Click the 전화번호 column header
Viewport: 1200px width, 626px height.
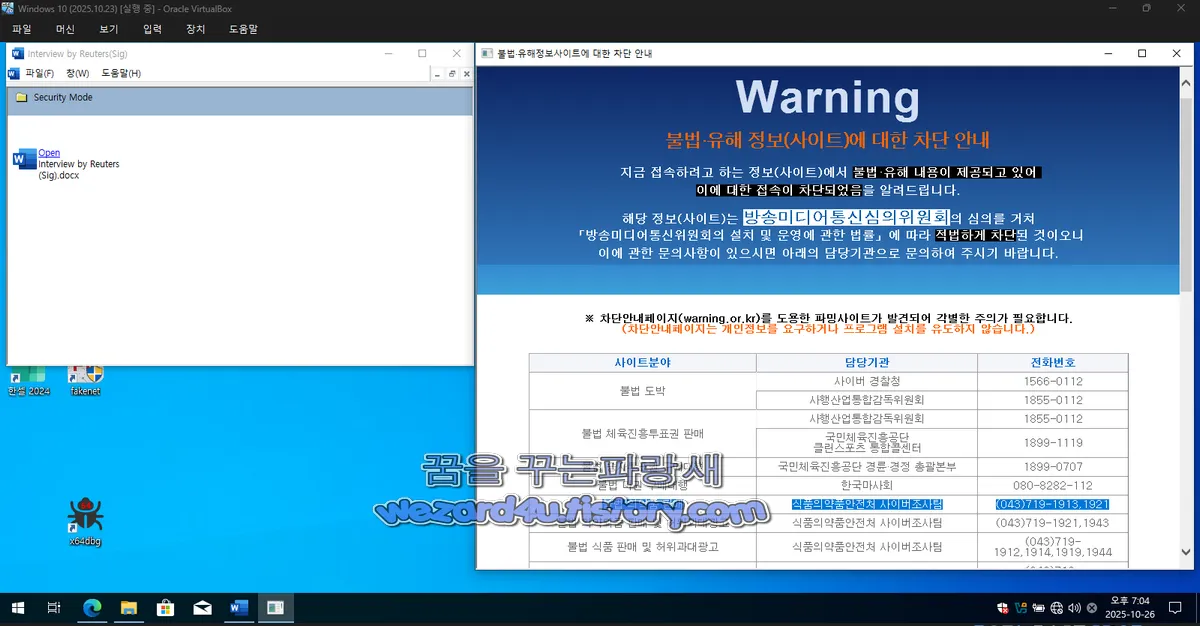click(x=1053, y=362)
